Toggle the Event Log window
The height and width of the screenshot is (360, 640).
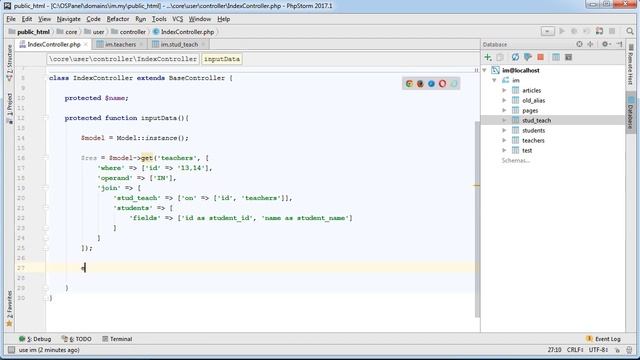(603, 339)
